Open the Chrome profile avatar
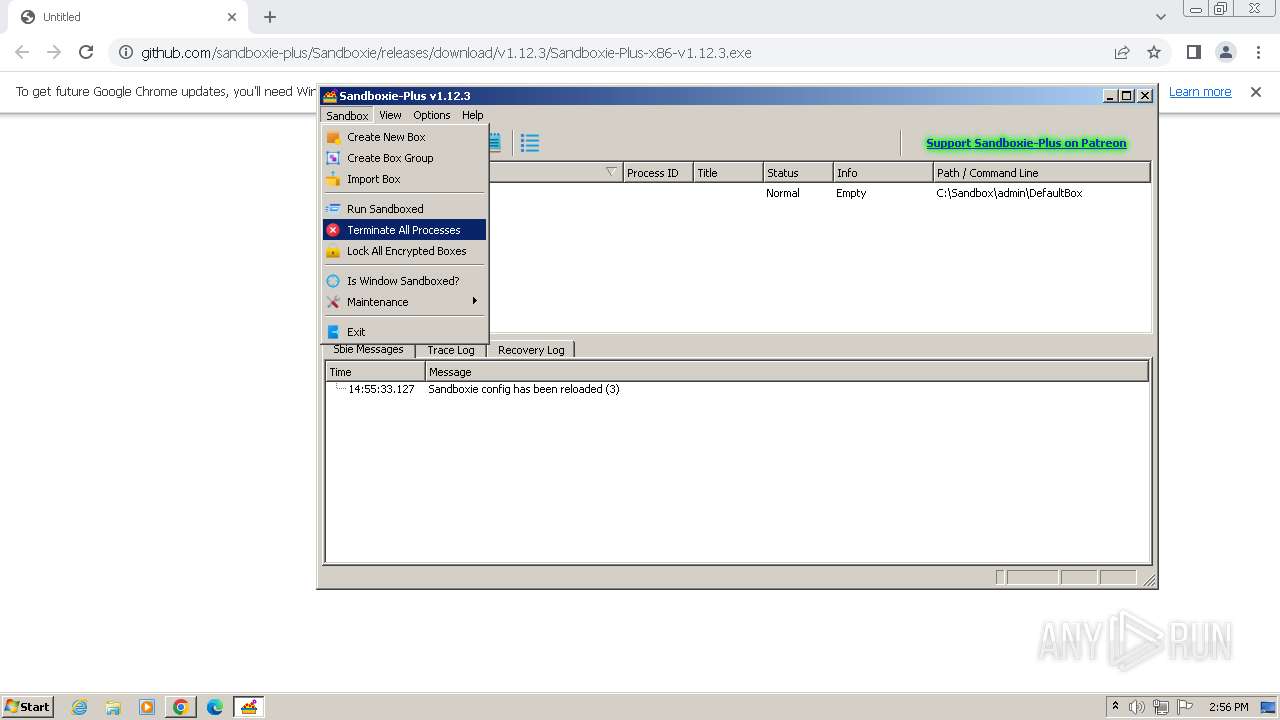The width and height of the screenshot is (1280, 720). (1226, 52)
